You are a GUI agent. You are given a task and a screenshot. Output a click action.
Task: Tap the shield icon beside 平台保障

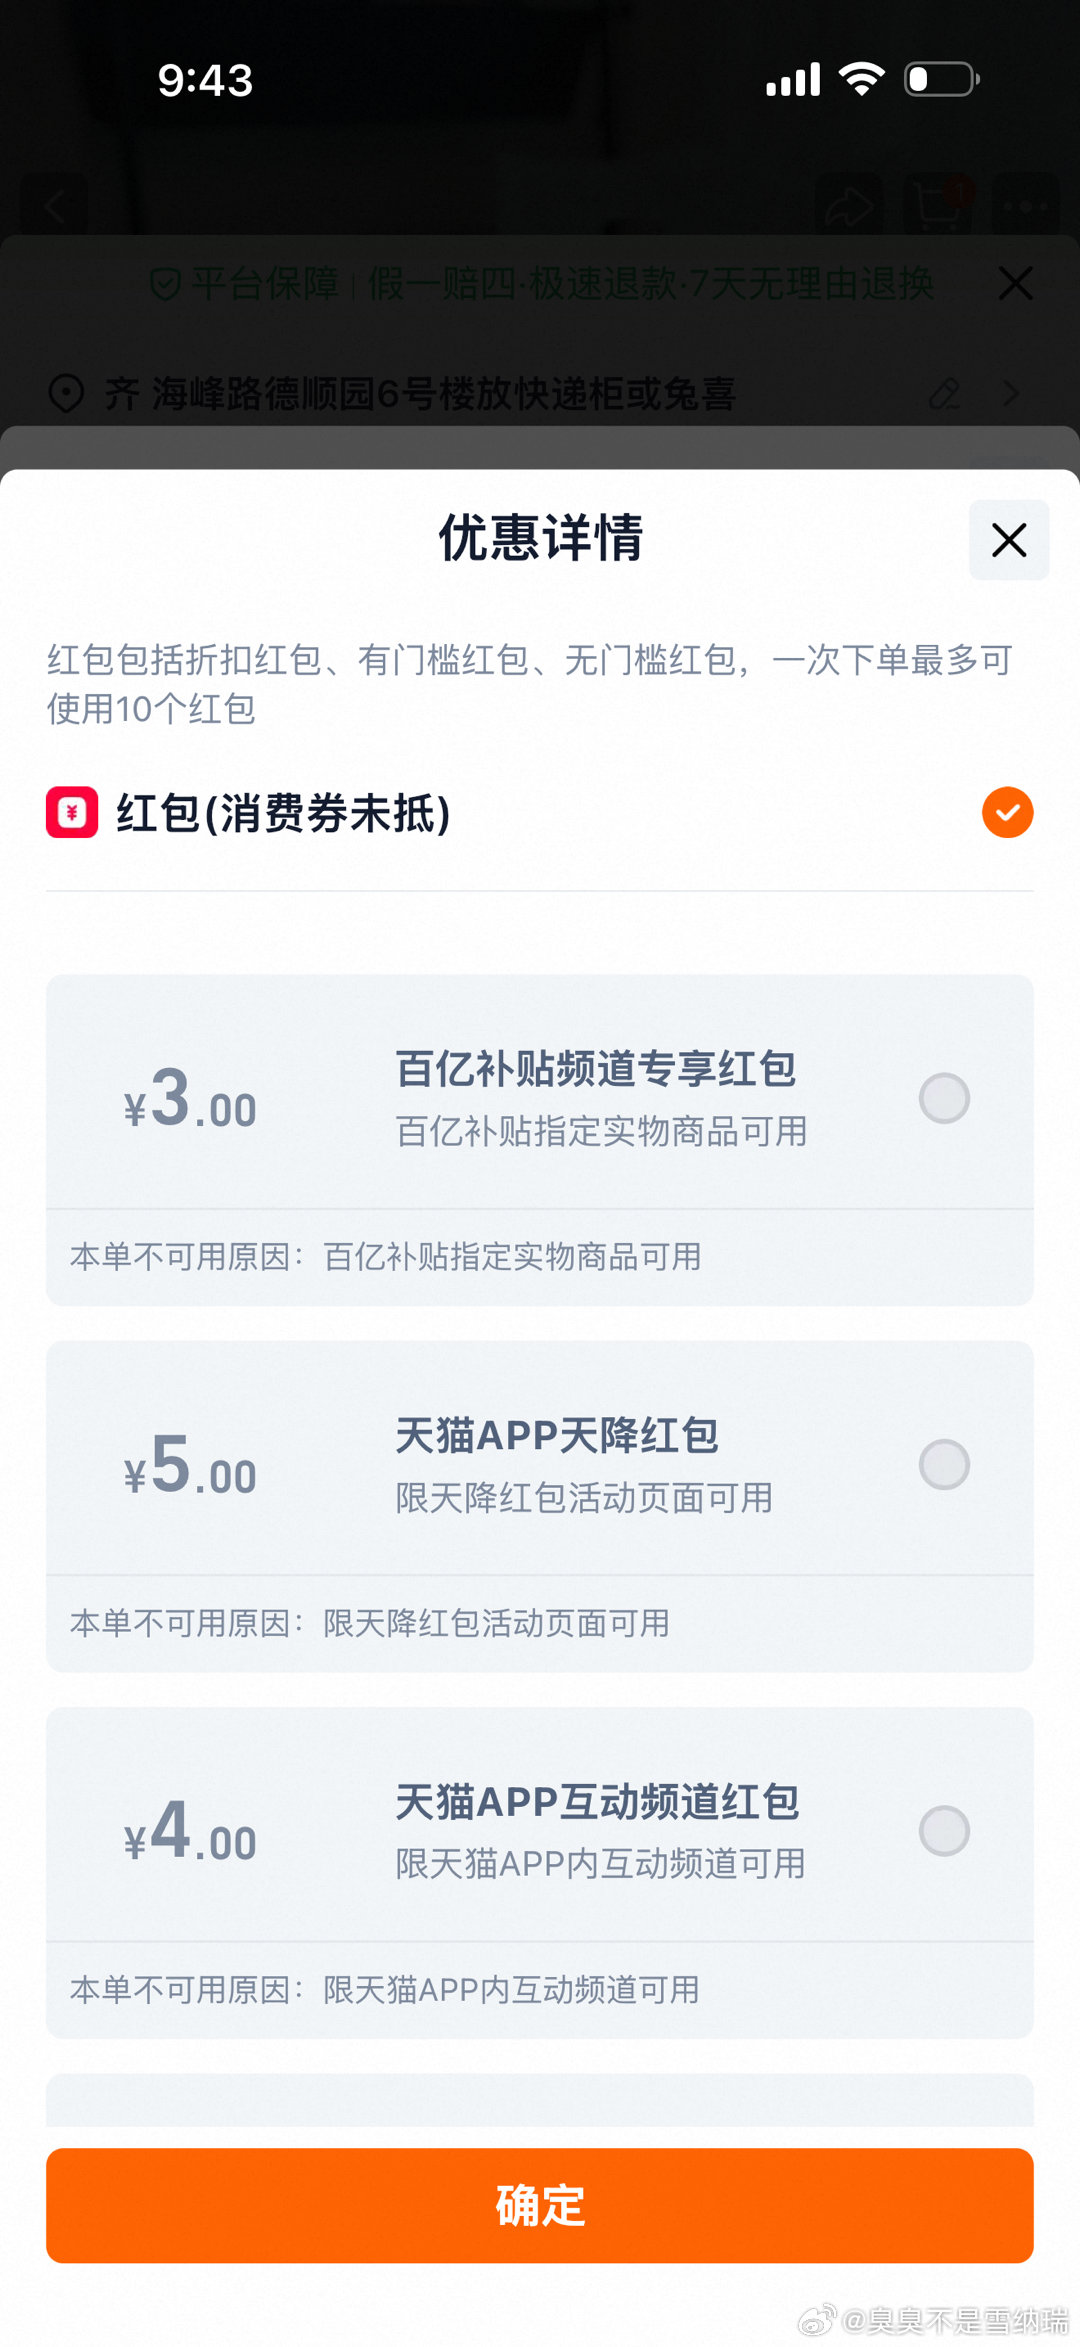coord(165,285)
